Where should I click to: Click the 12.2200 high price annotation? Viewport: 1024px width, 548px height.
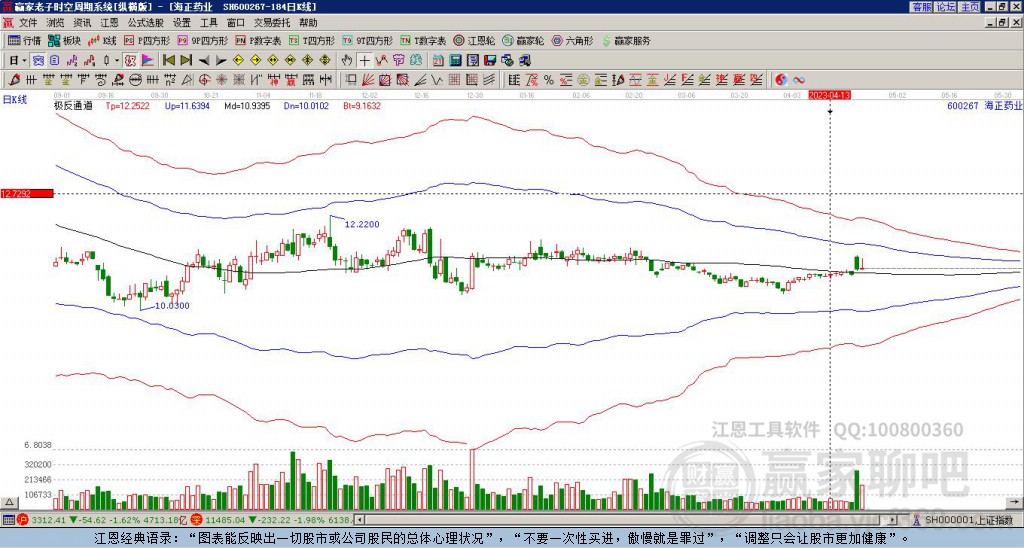coord(362,224)
